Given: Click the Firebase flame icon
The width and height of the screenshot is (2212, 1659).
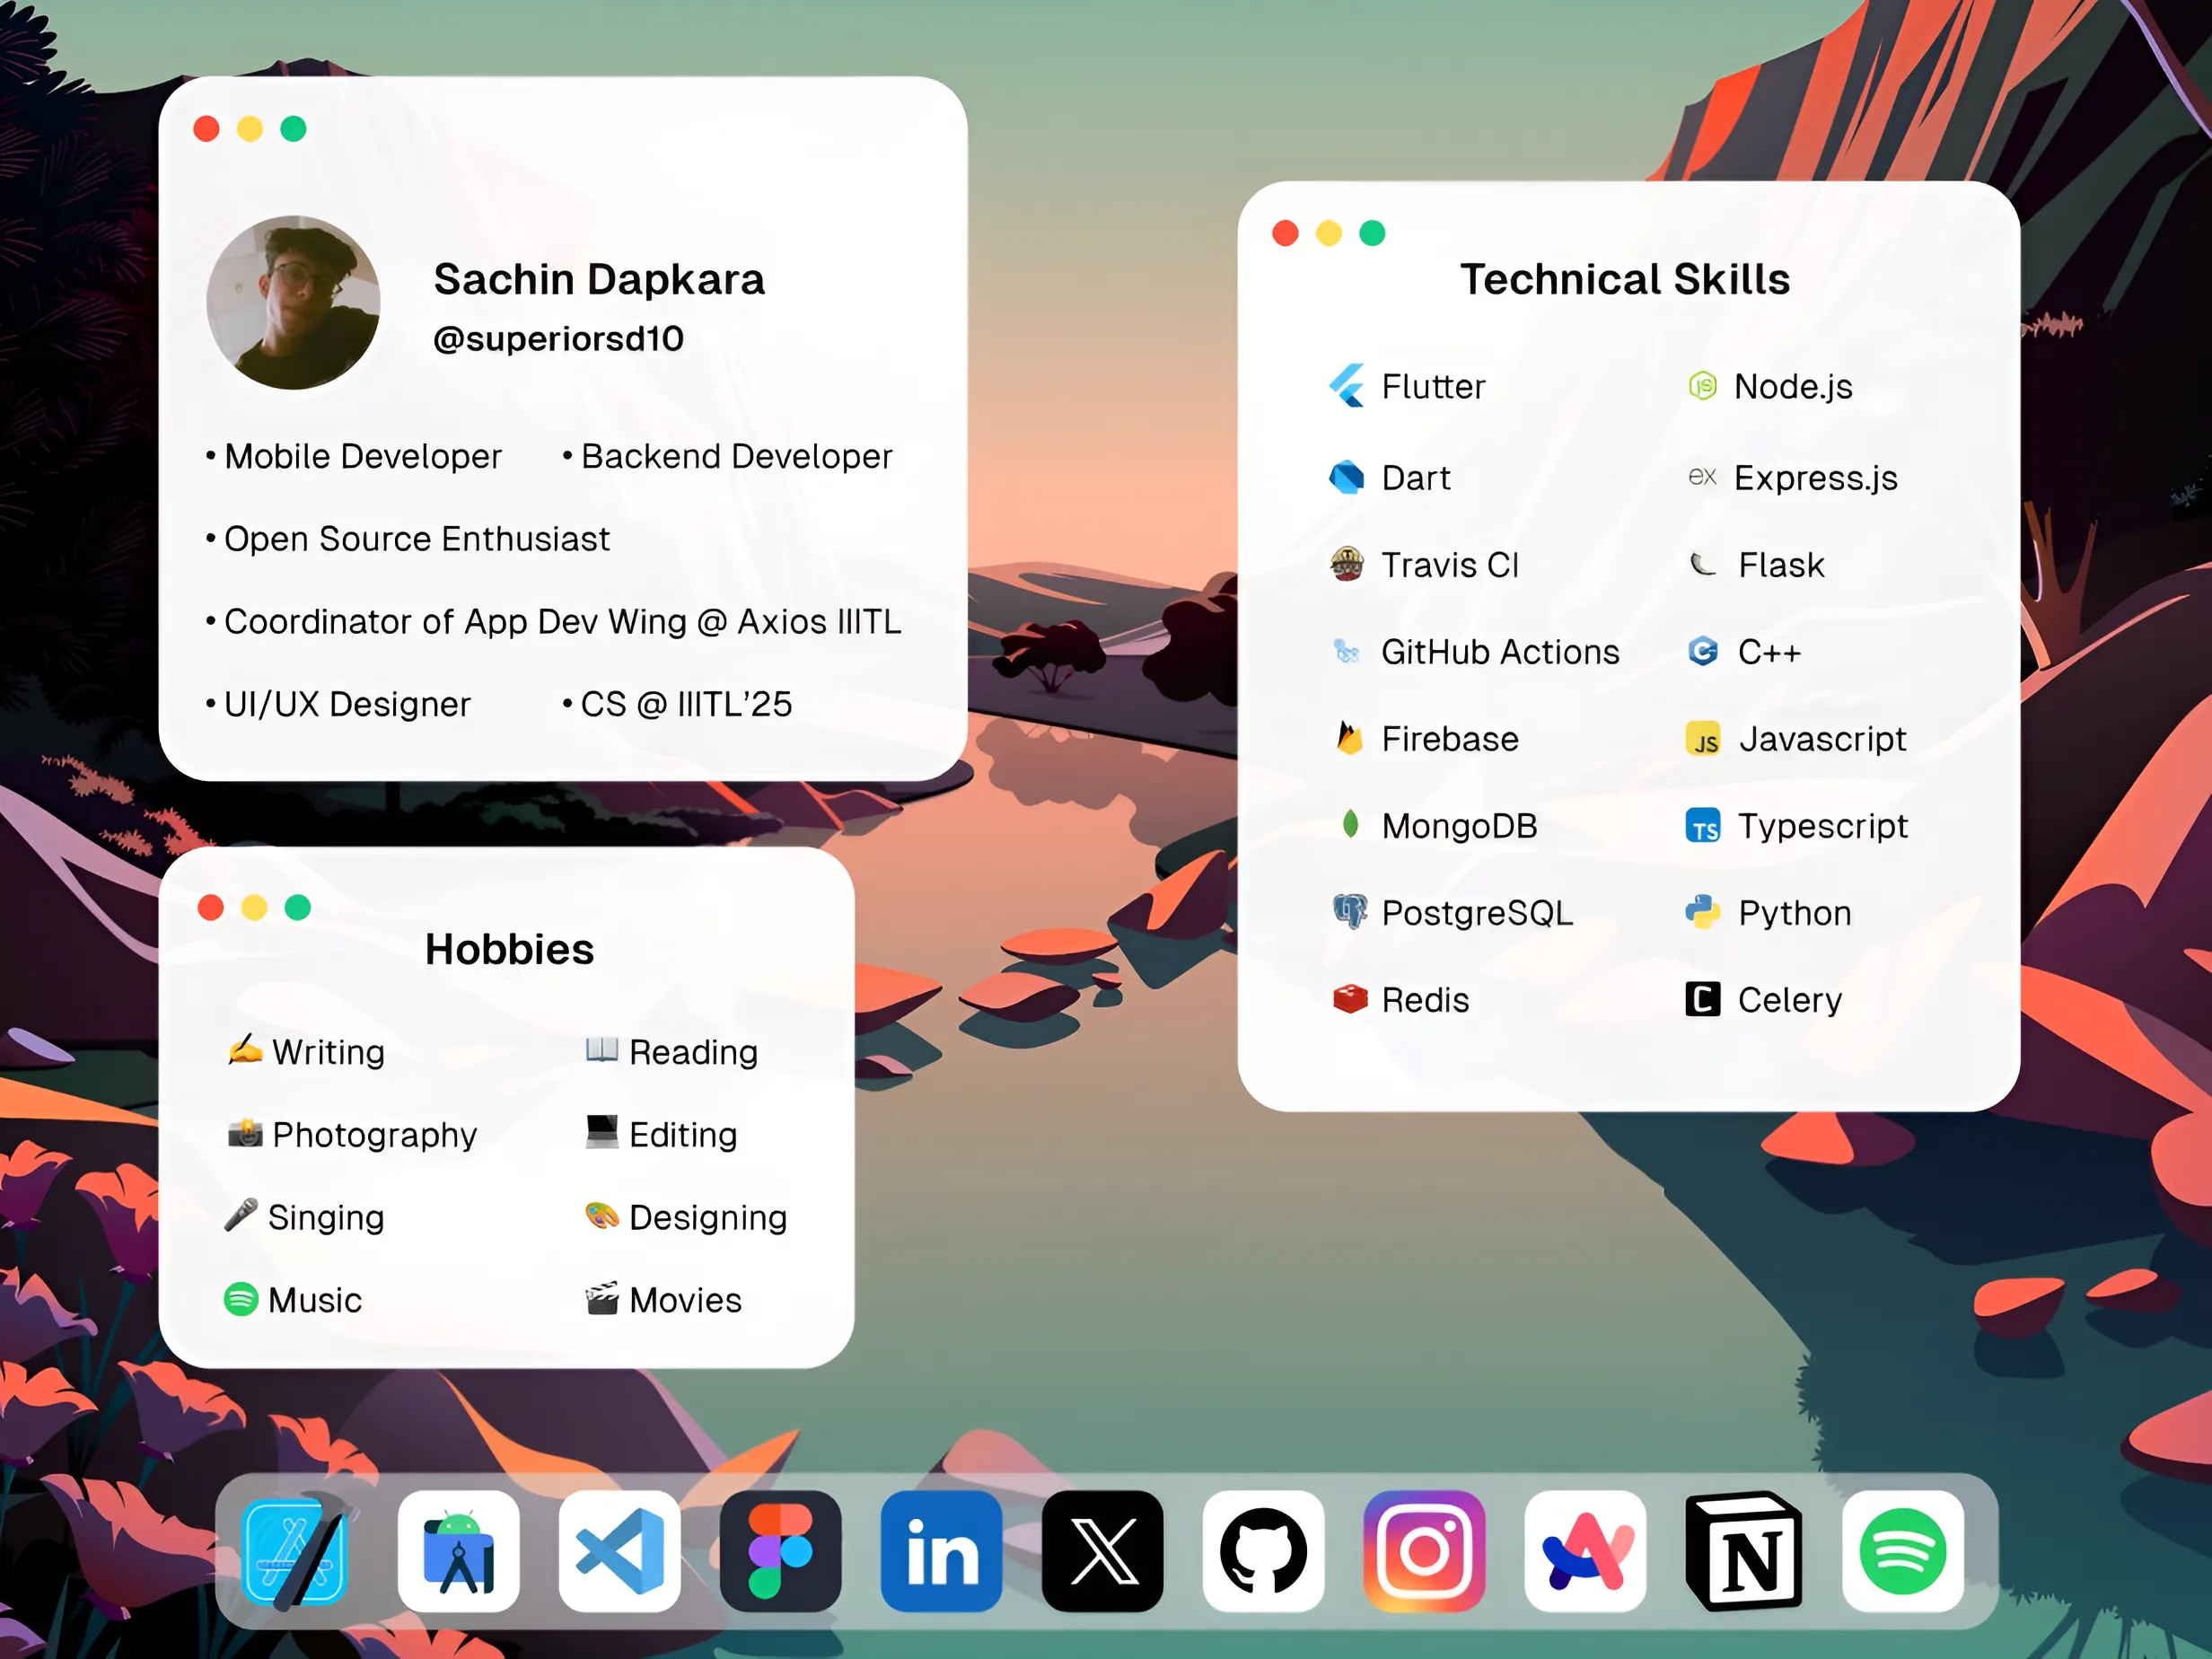Looking at the screenshot, I should coord(1349,739).
